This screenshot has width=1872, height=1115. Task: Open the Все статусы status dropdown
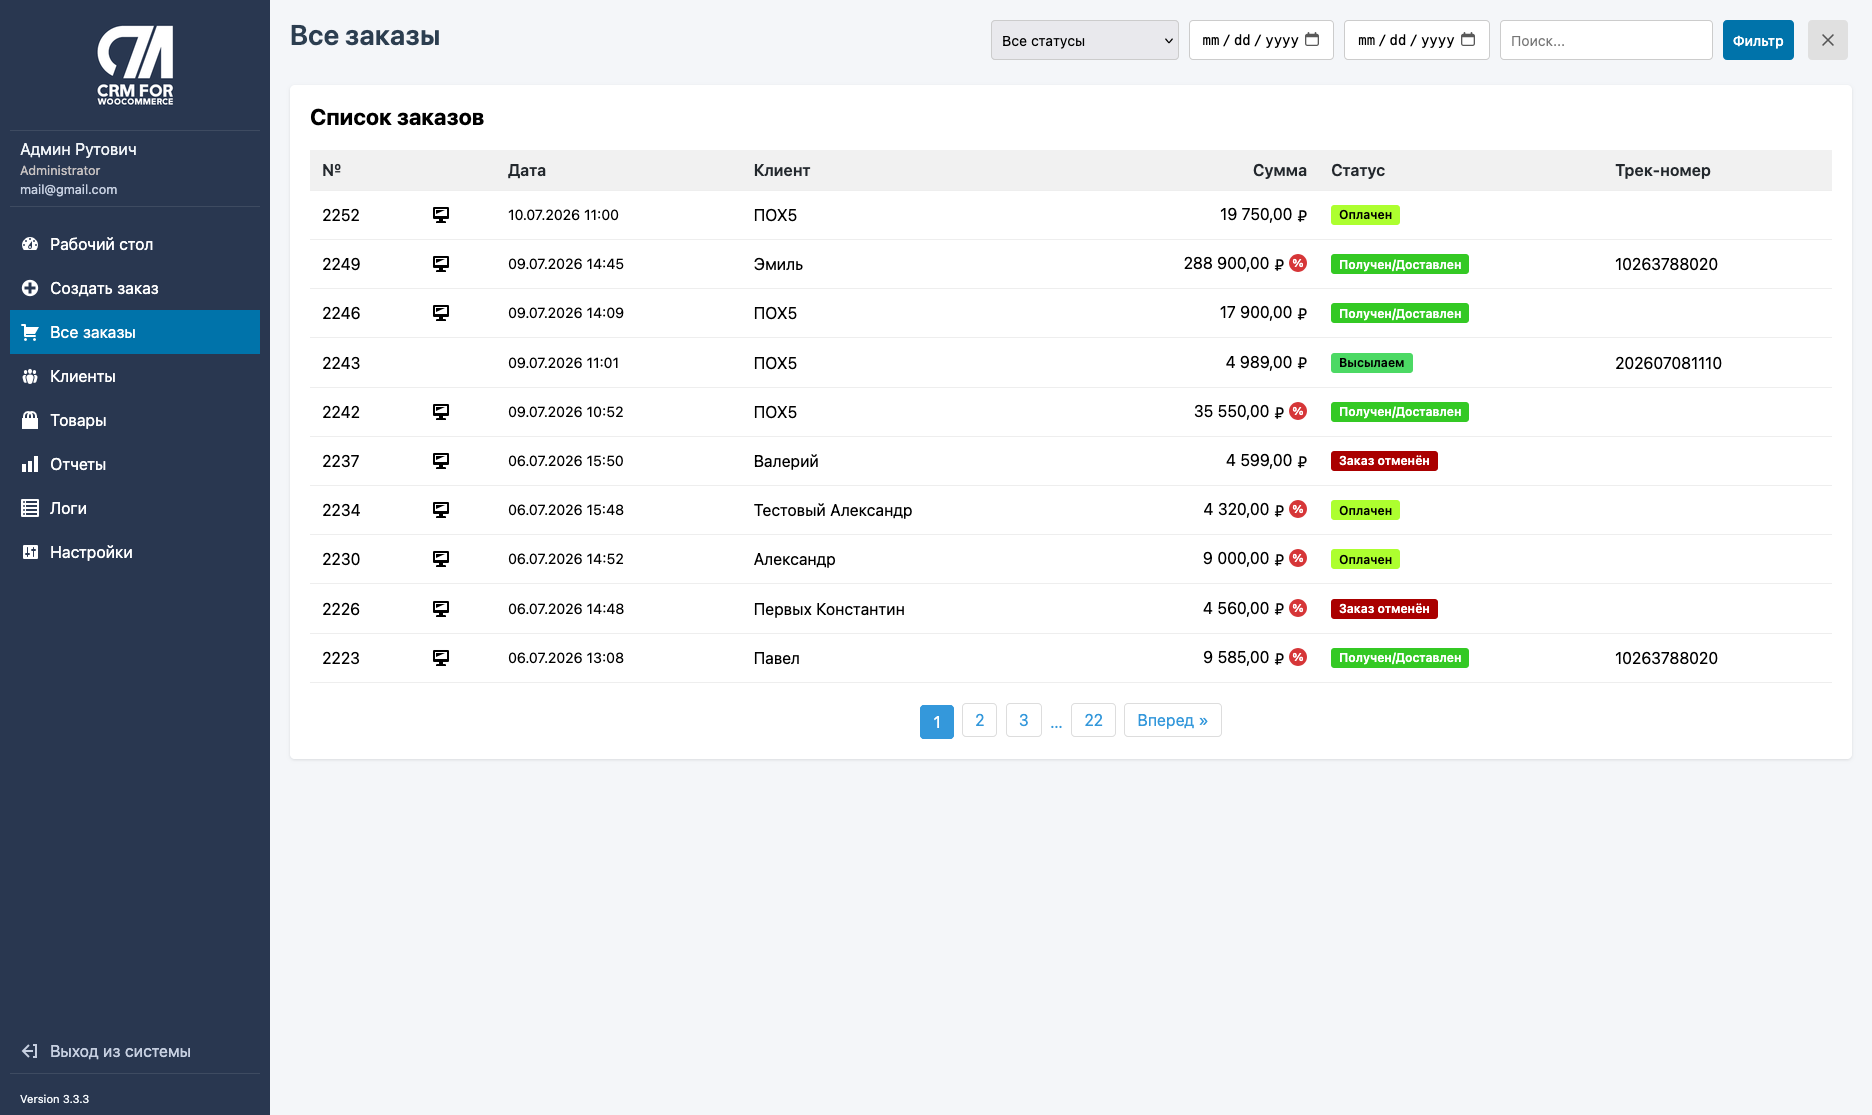click(x=1085, y=40)
